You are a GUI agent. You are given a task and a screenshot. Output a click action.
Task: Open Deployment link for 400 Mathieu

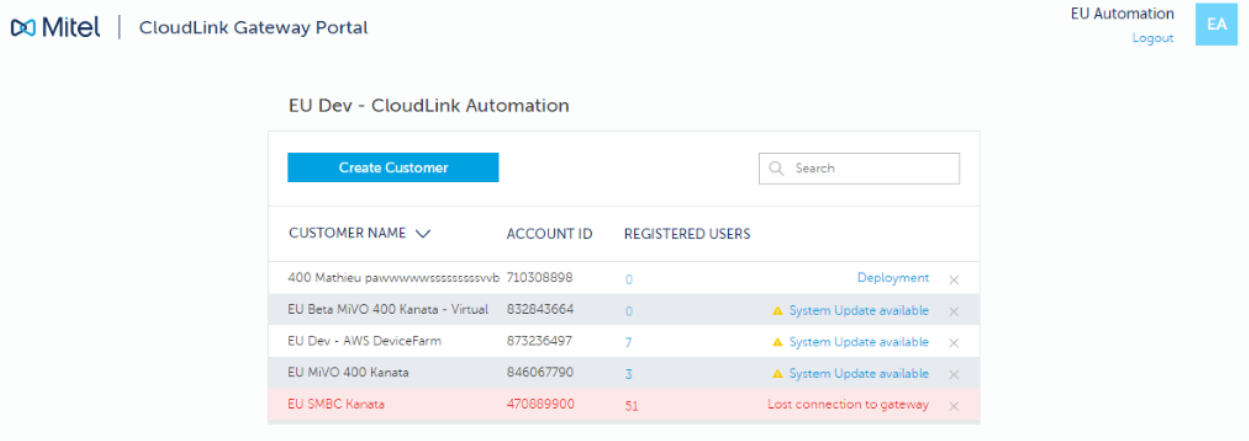892,278
